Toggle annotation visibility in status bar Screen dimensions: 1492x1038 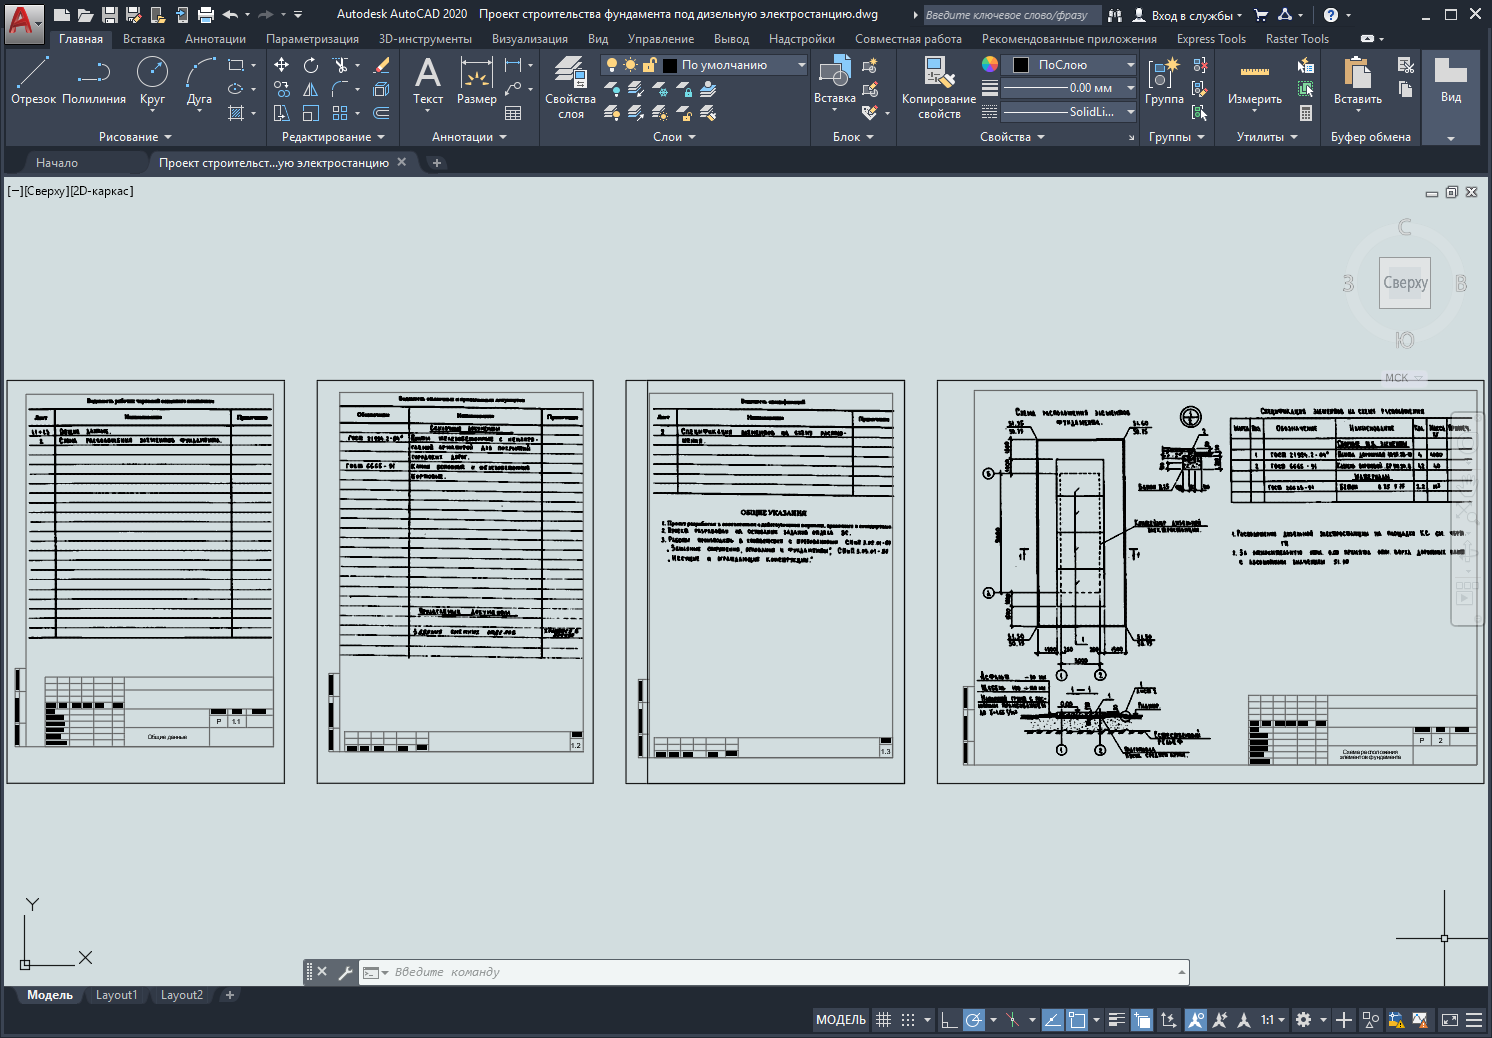(x=1195, y=1020)
